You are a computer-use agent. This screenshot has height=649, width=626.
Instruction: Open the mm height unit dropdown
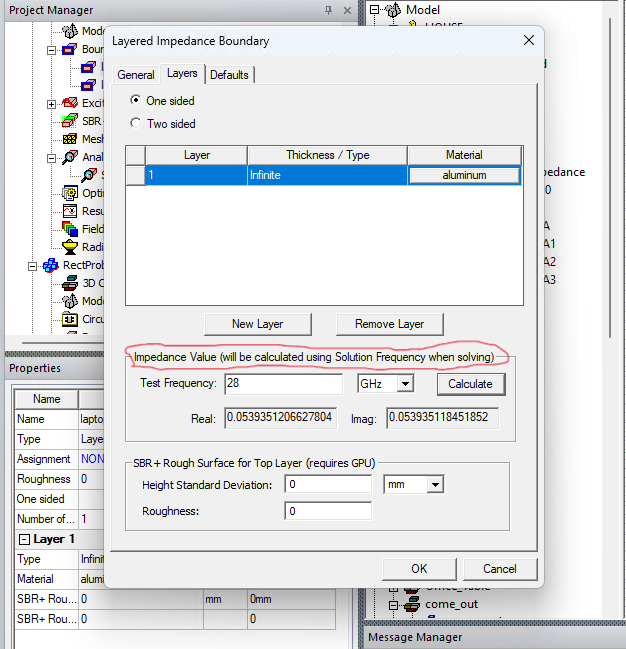point(435,484)
